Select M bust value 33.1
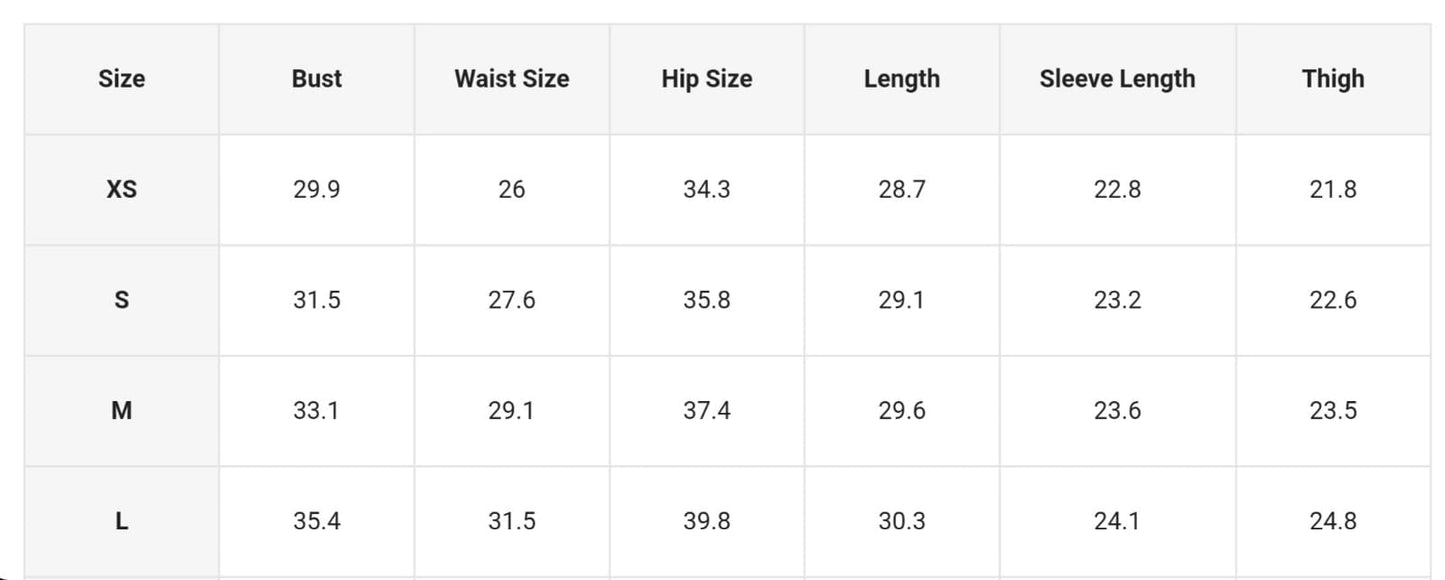Image resolution: width=1445 pixels, height=580 pixels. coord(317,411)
